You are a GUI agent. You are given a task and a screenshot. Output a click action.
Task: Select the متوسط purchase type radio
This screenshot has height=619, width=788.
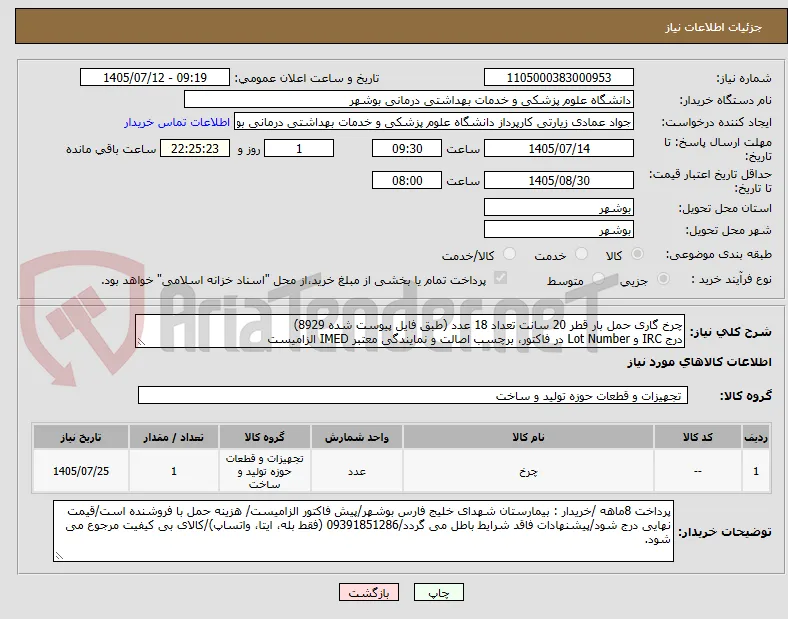tap(598, 279)
